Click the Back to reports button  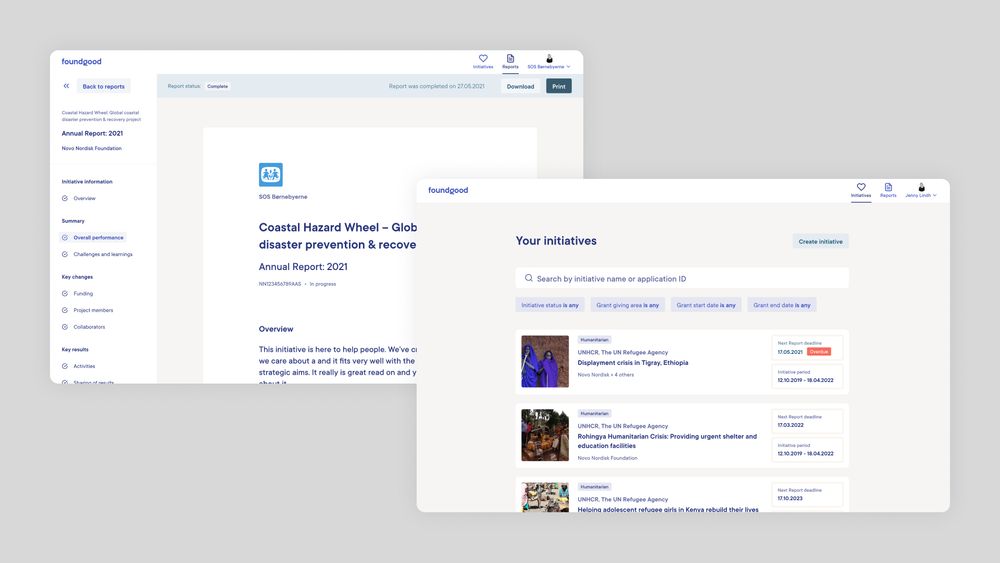103,86
